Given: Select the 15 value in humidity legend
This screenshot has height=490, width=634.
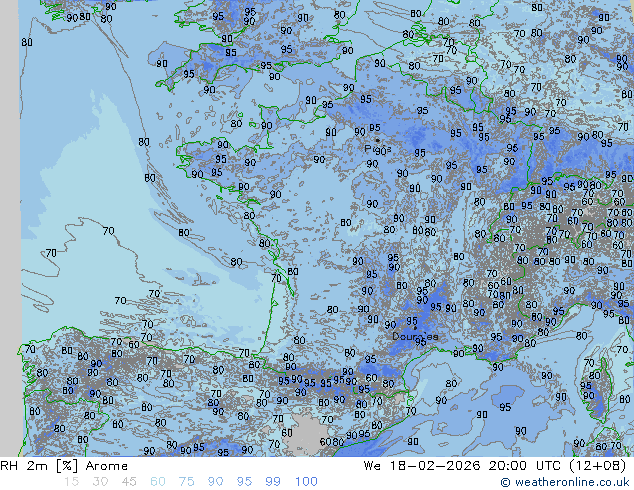Looking at the screenshot, I should point(71,482).
